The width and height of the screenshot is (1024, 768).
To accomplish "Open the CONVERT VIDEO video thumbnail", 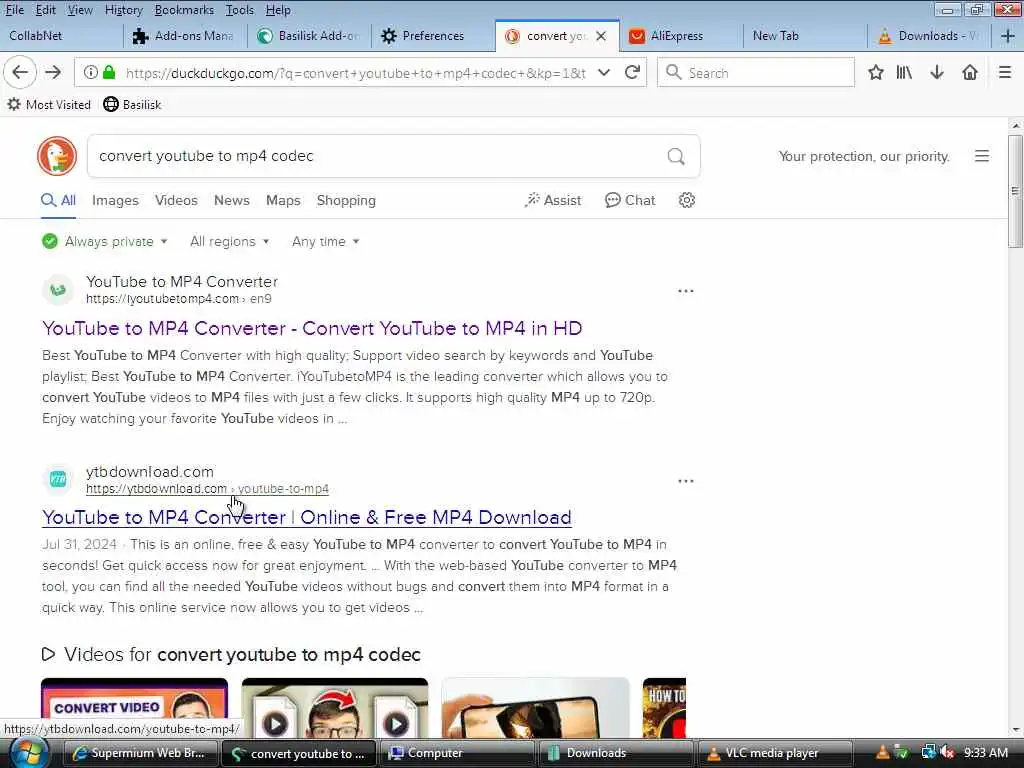I will pos(135,707).
